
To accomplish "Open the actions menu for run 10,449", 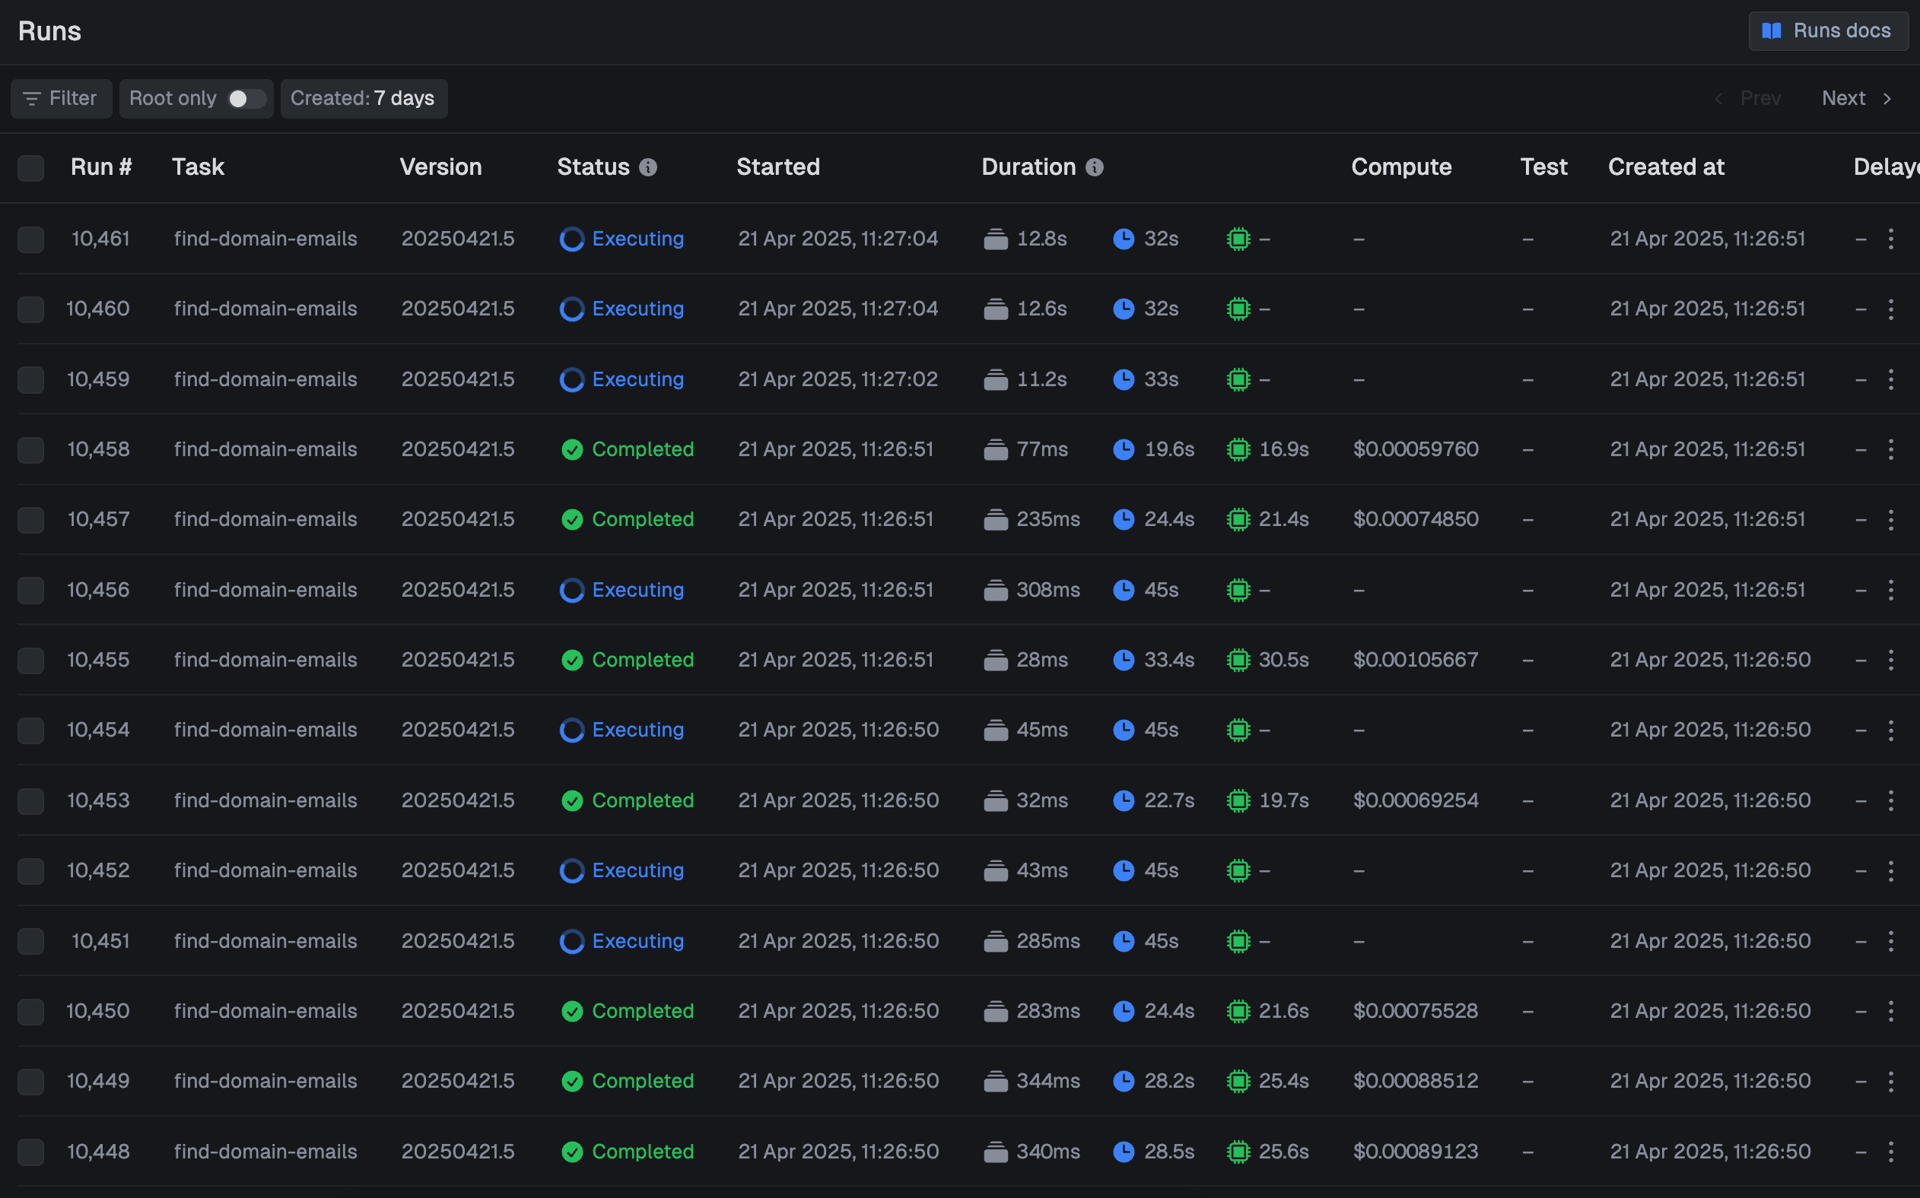I will [1890, 1081].
